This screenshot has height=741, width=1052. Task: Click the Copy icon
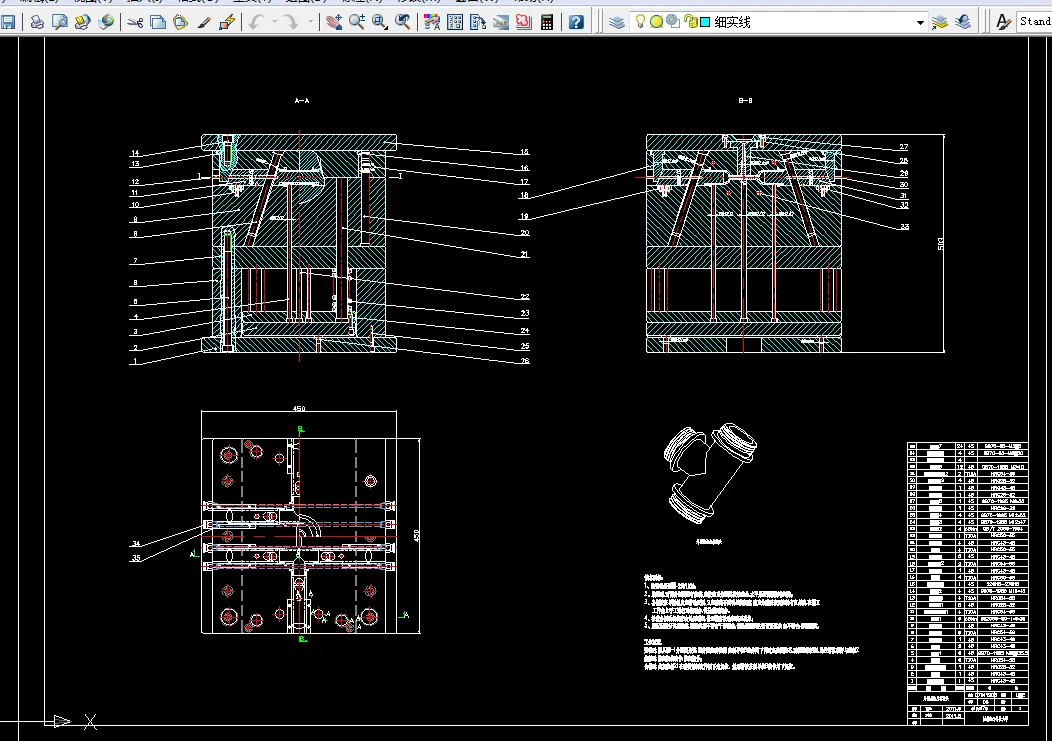158,22
